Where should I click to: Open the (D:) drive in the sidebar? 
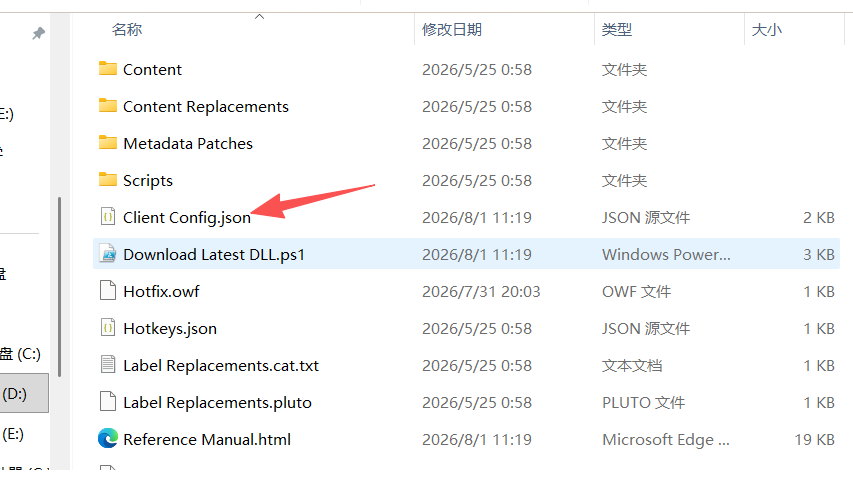click(x=24, y=393)
